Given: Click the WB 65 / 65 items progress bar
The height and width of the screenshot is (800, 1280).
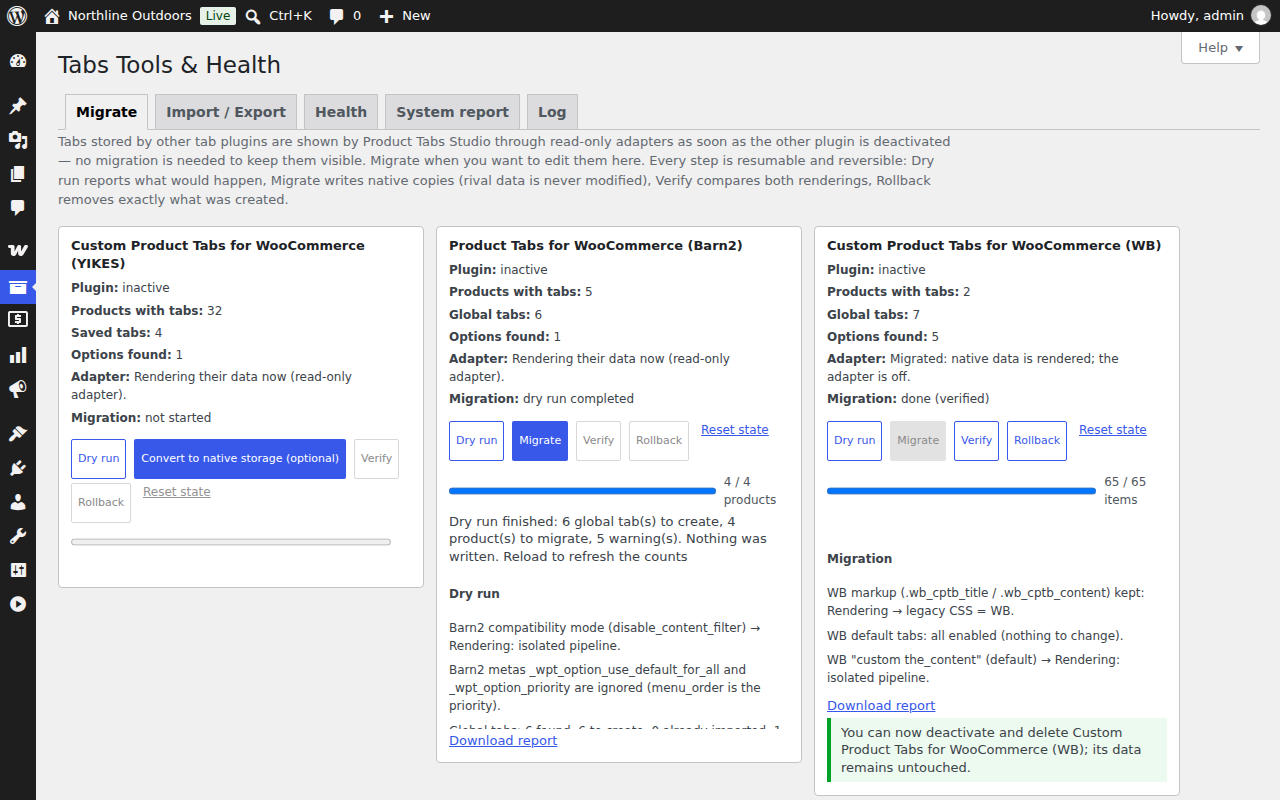Looking at the screenshot, I should click(x=961, y=491).
